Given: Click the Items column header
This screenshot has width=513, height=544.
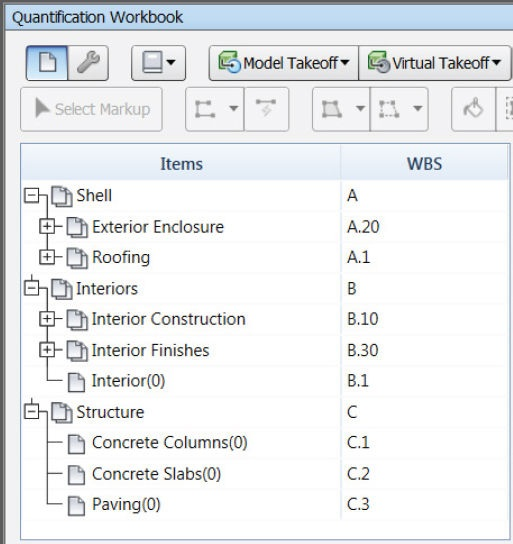Looking at the screenshot, I should tap(181, 163).
